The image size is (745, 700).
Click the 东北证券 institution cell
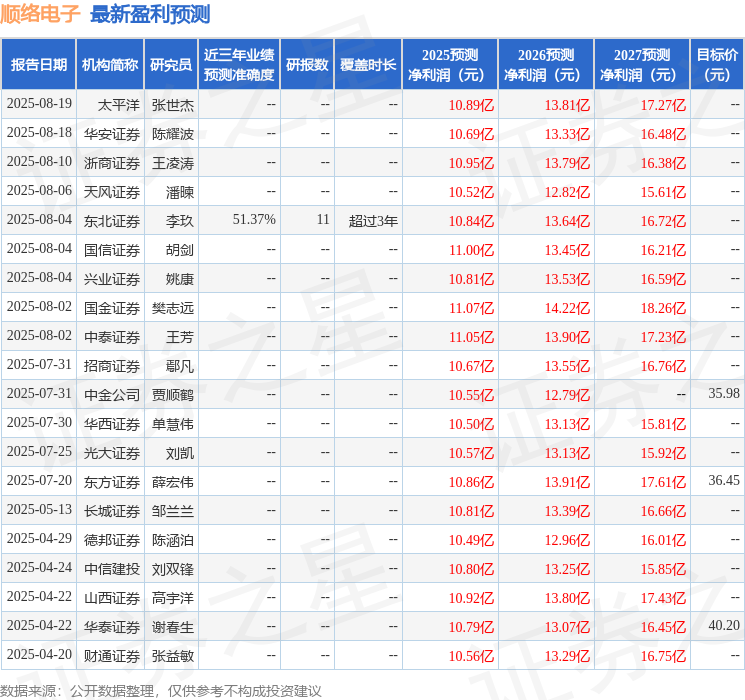[x=112, y=221]
